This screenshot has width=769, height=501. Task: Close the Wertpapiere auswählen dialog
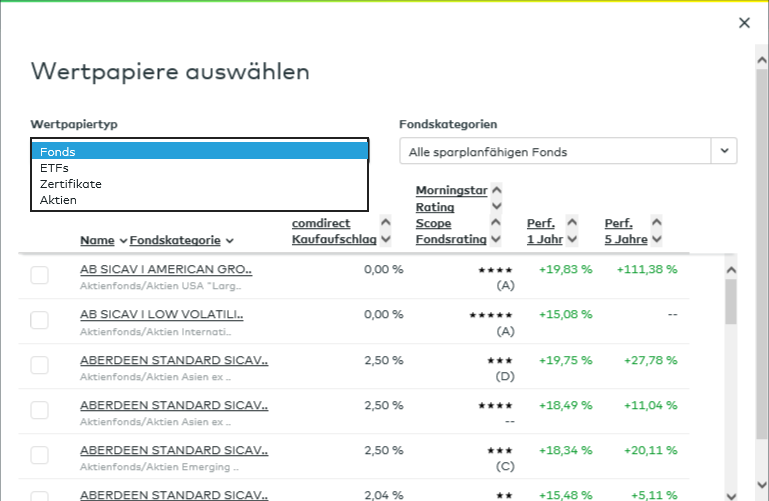(x=744, y=23)
